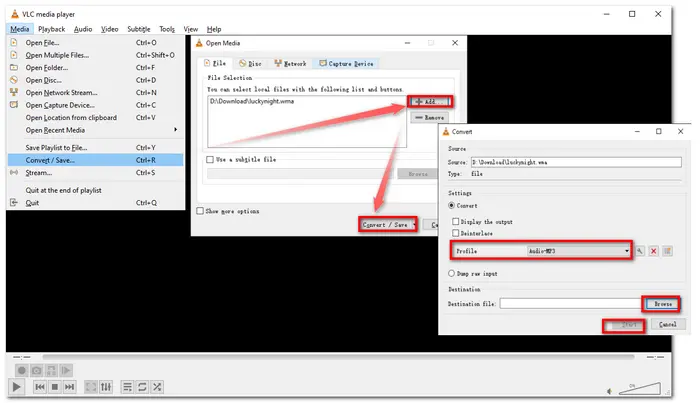Select Quit from the Media menu
Image resolution: width=700 pixels, height=403 pixels.
96,203
